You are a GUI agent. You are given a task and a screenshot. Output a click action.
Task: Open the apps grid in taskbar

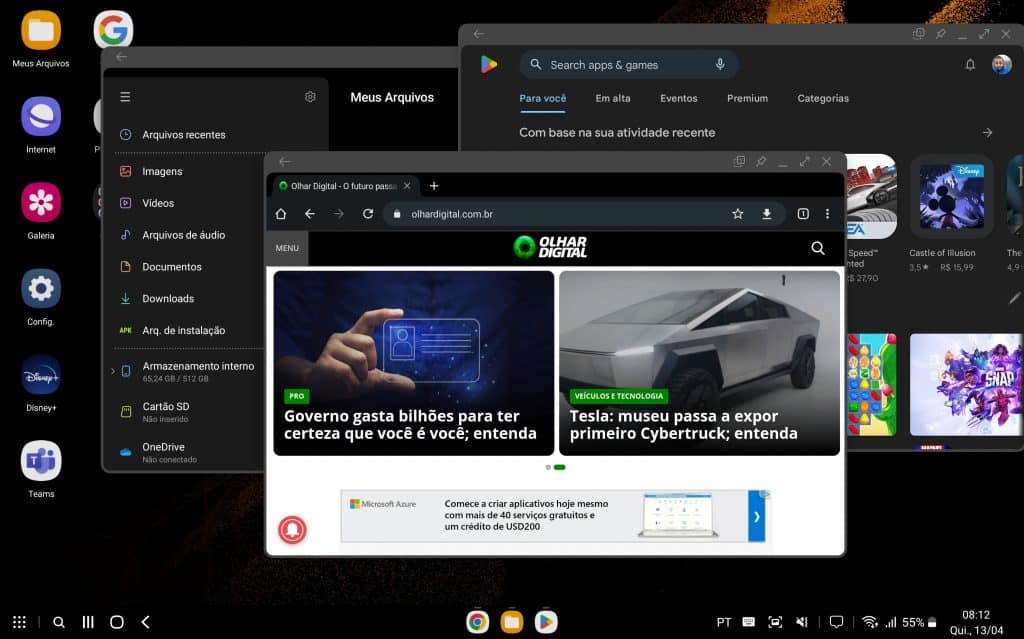20,622
